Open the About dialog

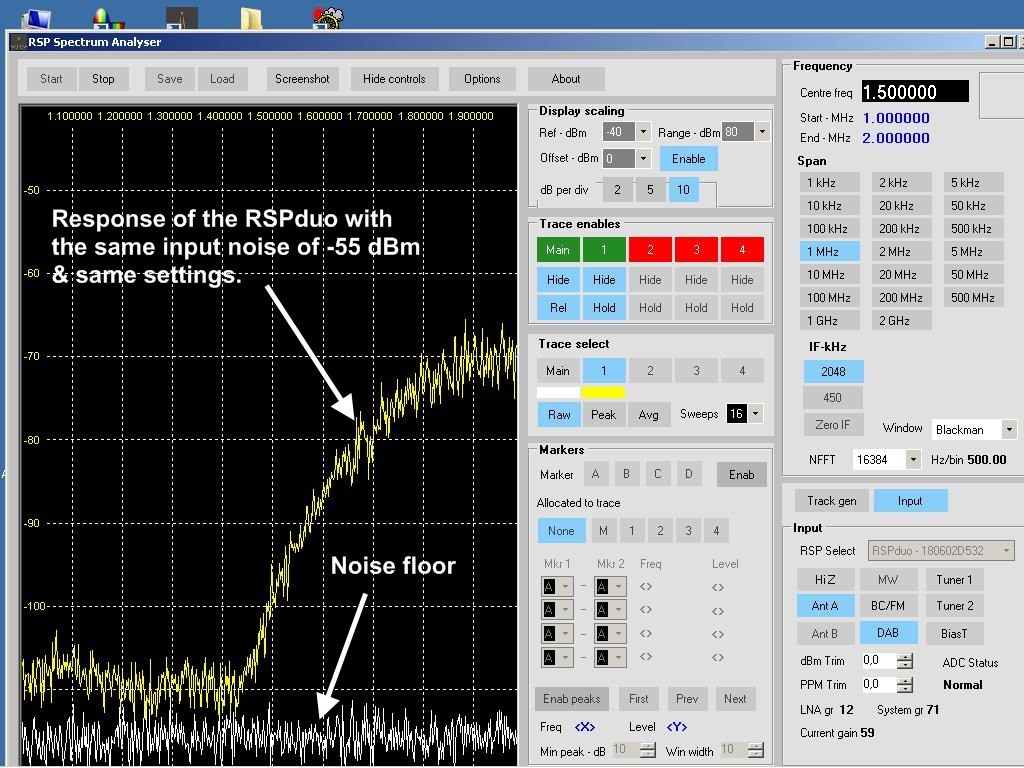pyautogui.click(x=566, y=79)
